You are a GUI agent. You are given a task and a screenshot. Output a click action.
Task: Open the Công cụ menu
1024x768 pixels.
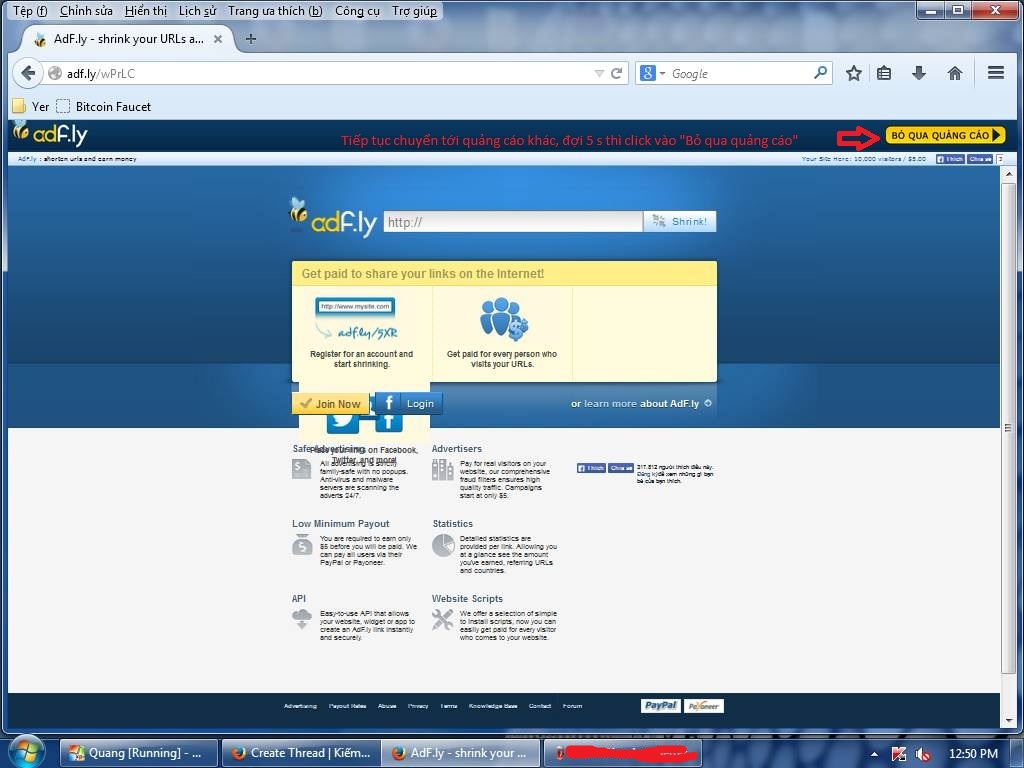(x=357, y=11)
